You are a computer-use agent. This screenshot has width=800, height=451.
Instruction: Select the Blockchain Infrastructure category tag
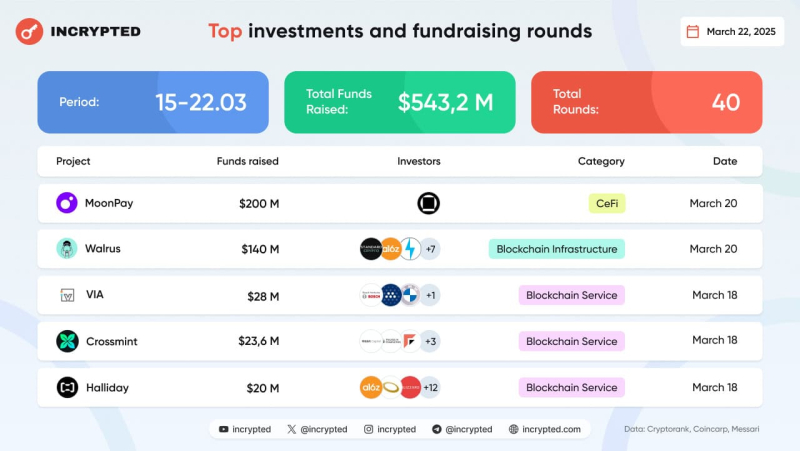click(557, 249)
